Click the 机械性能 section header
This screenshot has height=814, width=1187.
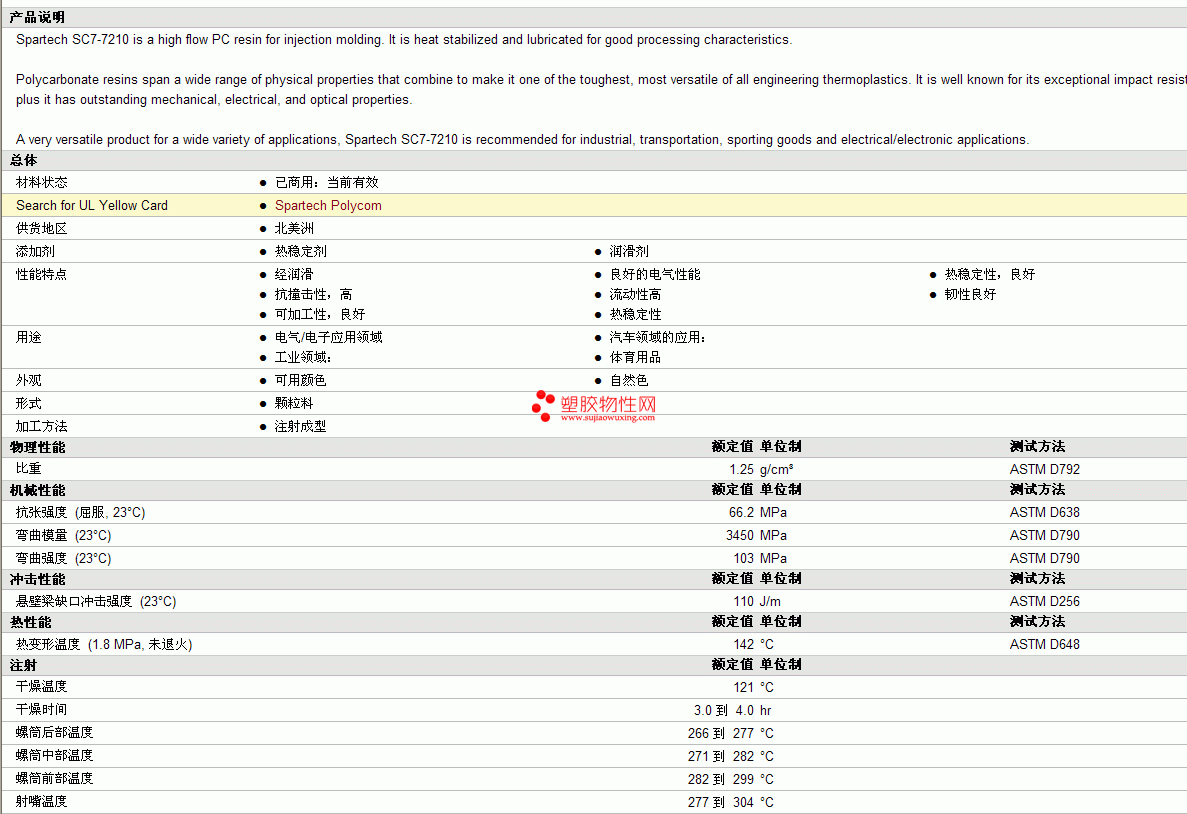(x=37, y=491)
